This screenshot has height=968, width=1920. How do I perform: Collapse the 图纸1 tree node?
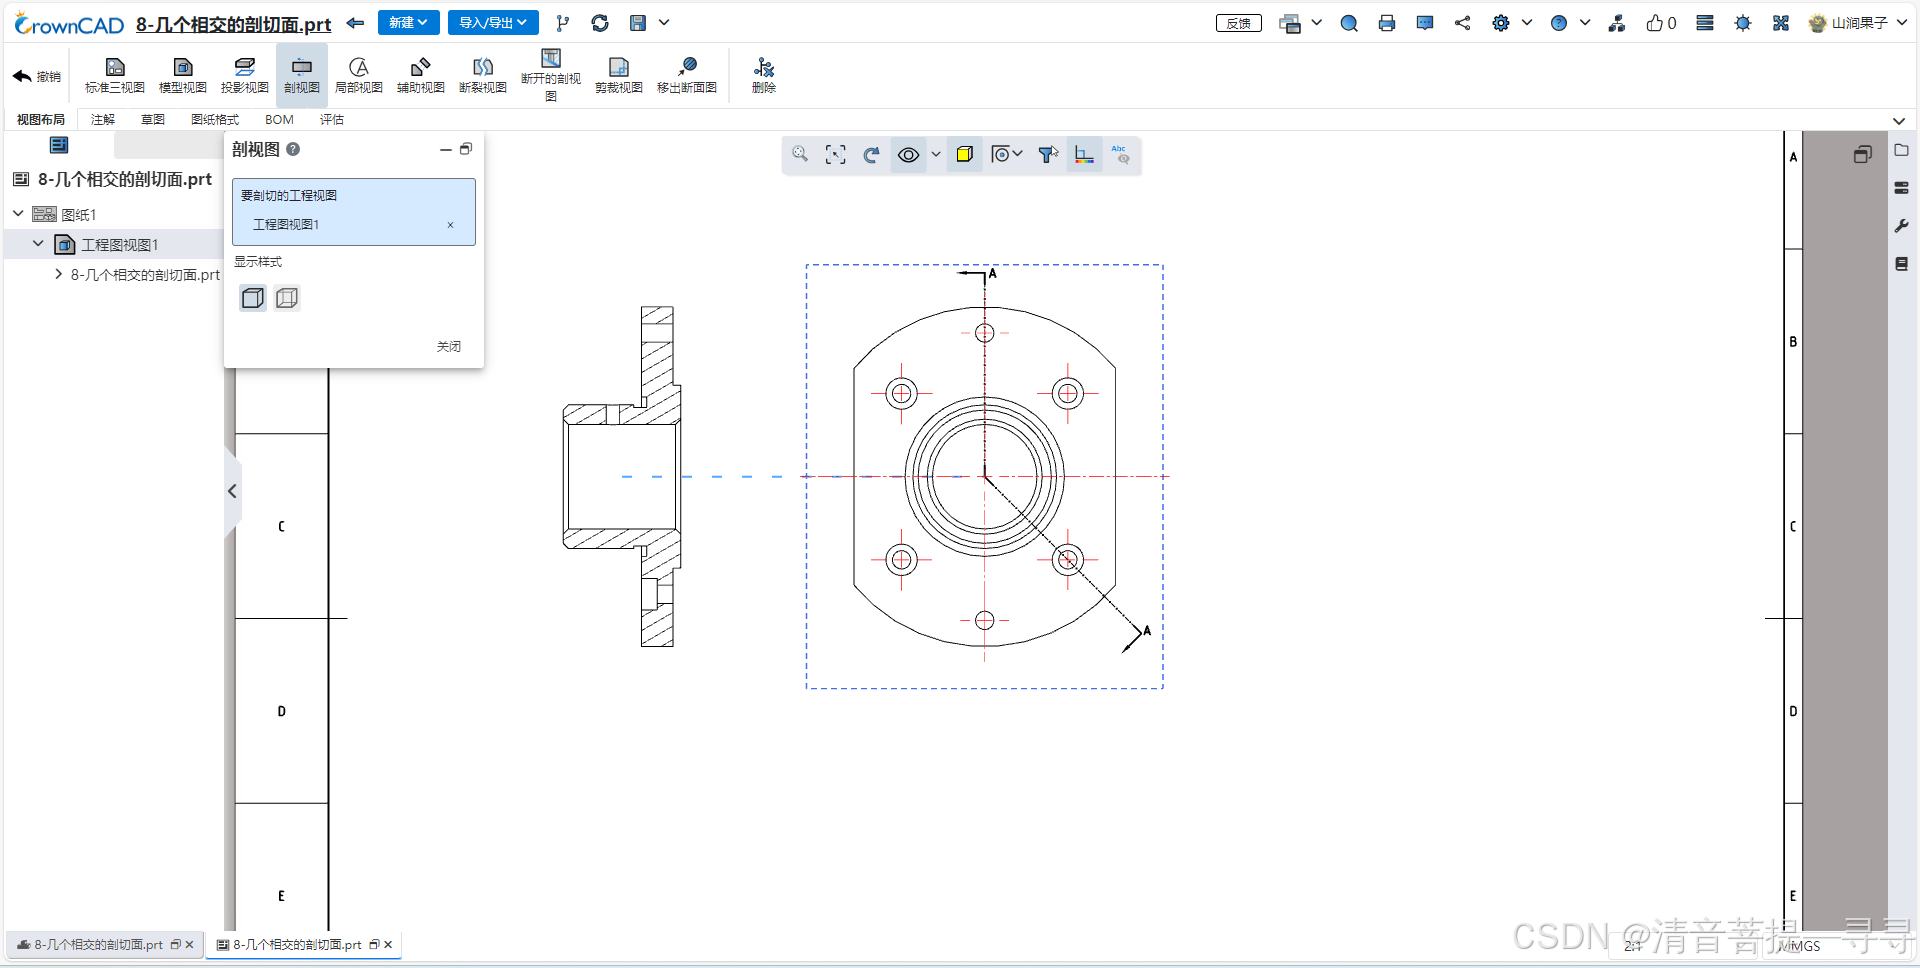[x=18, y=213]
